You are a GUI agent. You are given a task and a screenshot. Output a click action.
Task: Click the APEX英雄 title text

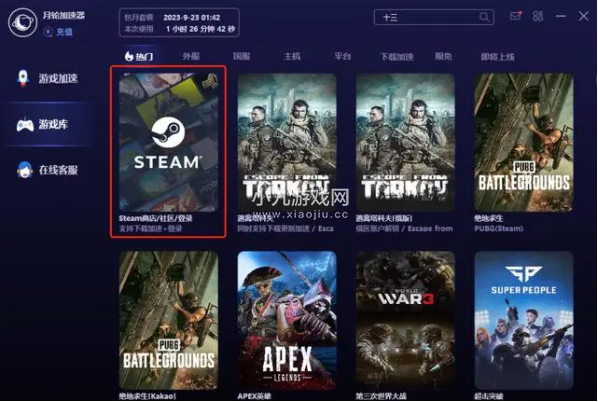(x=254, y=396)
